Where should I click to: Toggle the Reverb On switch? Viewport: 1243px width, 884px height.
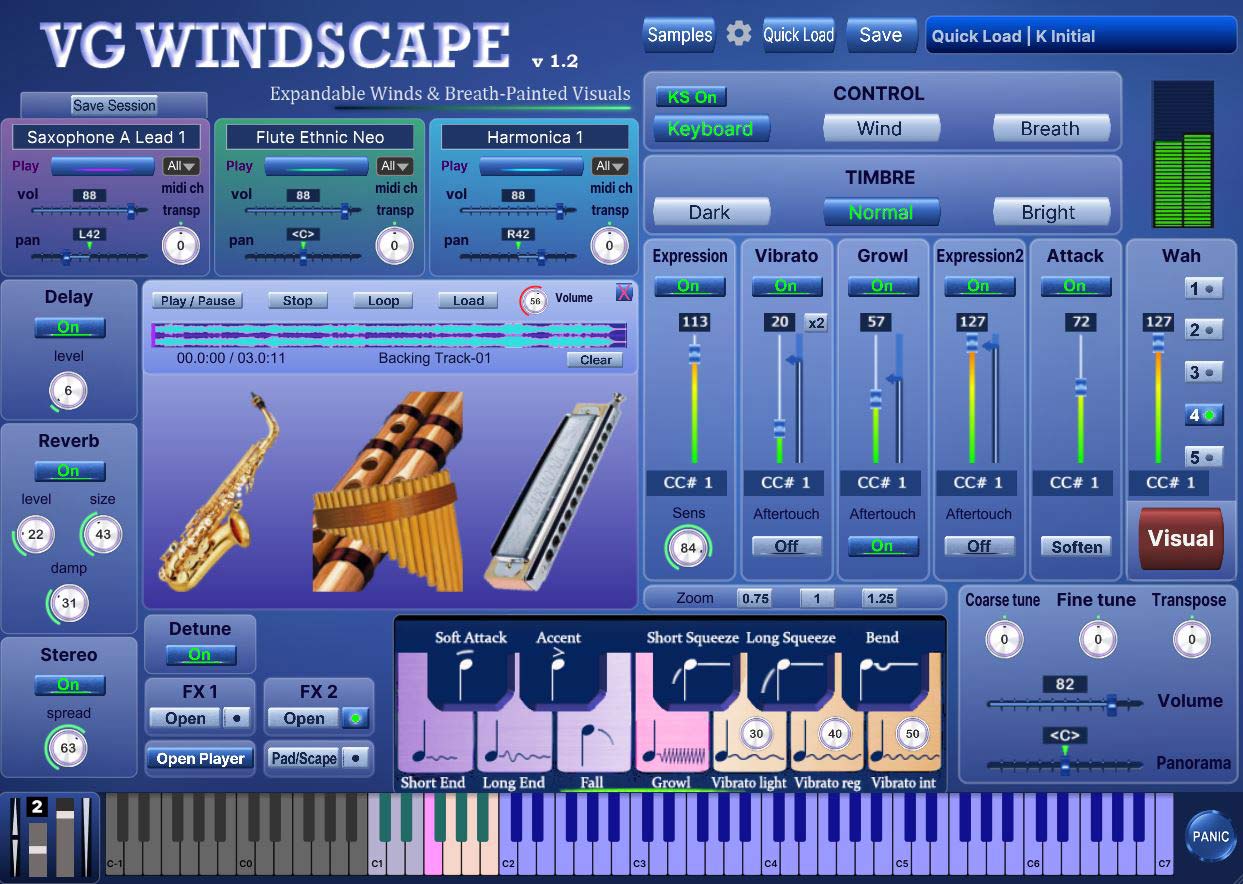click(68, 471)
